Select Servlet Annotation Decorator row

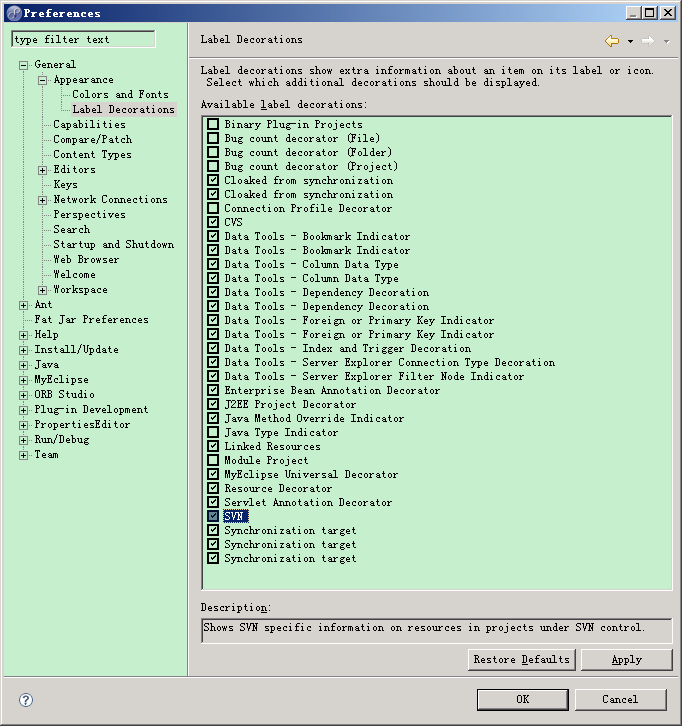308,502
